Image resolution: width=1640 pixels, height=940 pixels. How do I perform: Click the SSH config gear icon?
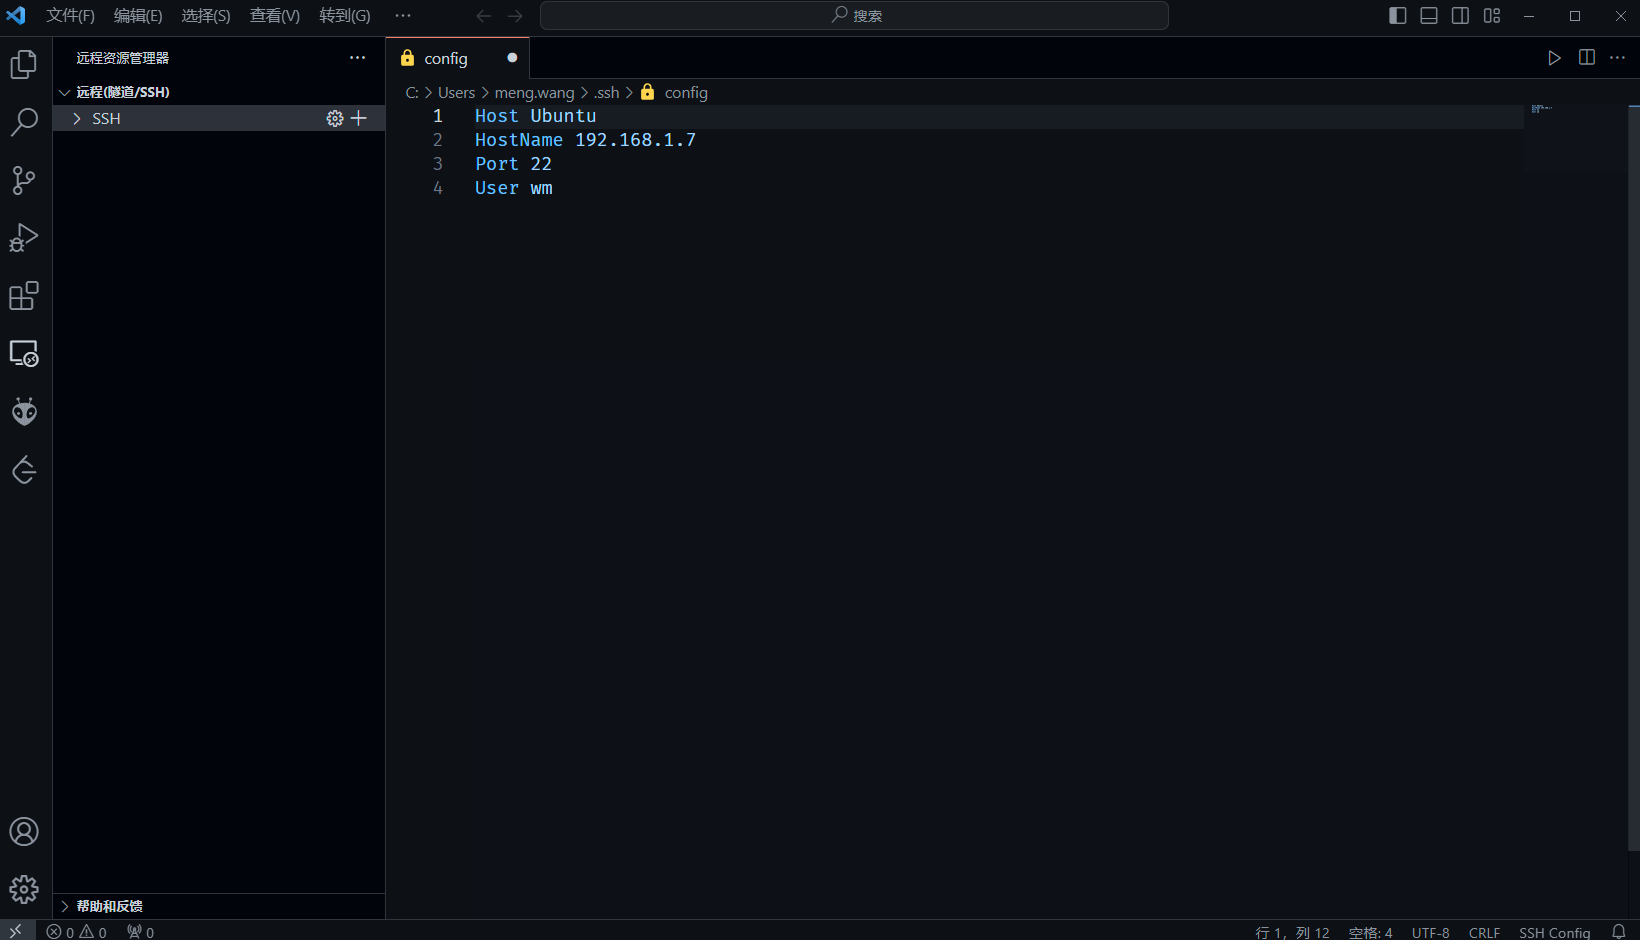click(x=335, y=118)
